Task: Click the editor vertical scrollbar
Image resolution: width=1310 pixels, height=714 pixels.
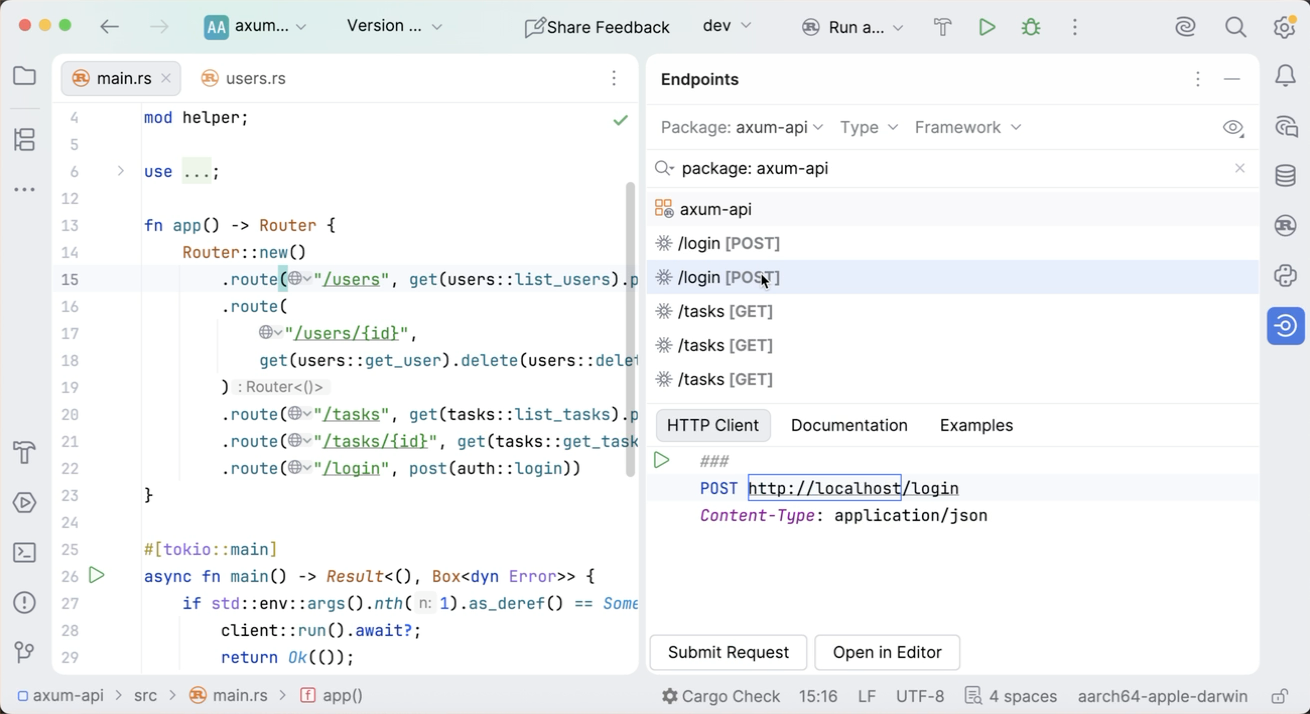Action: tap(630, 330)
